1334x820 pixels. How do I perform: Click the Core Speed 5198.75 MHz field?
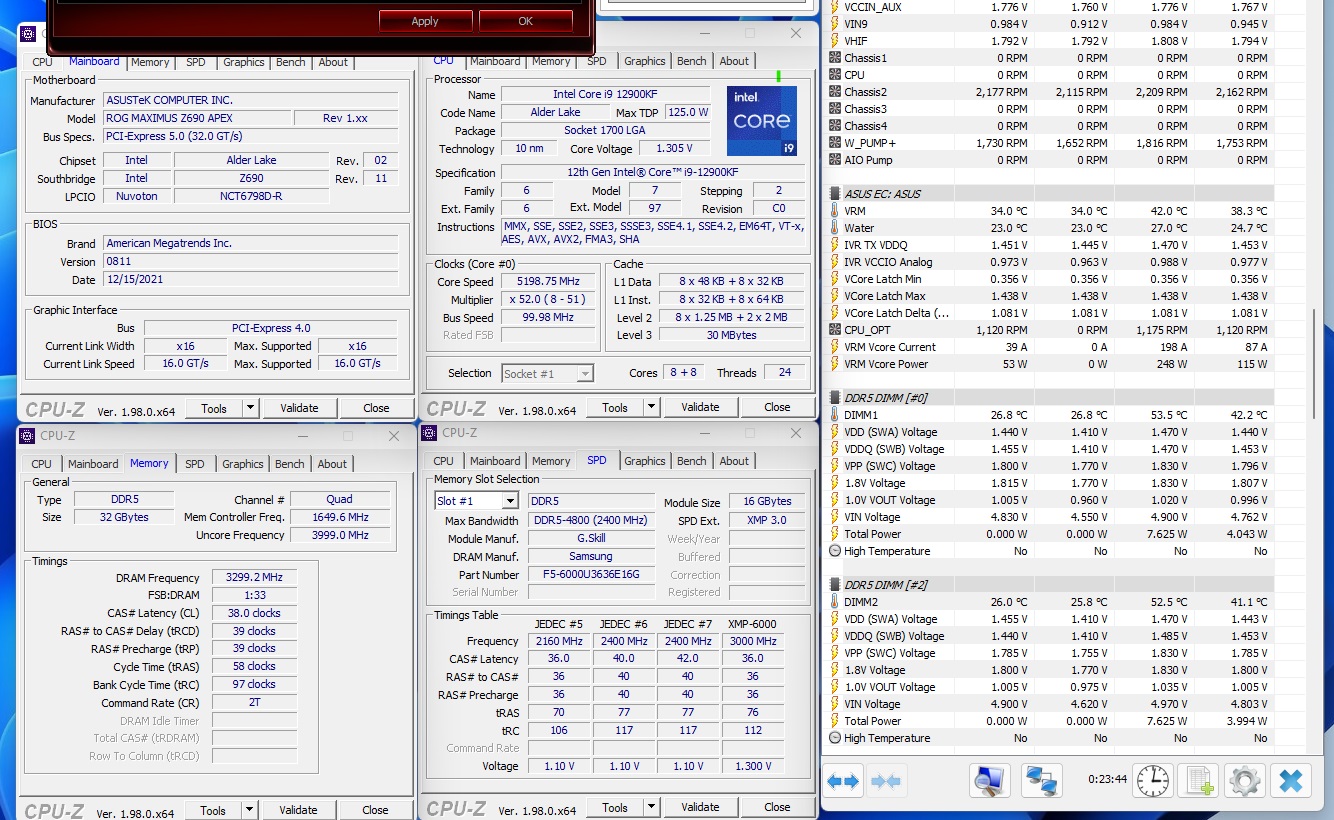548,282
